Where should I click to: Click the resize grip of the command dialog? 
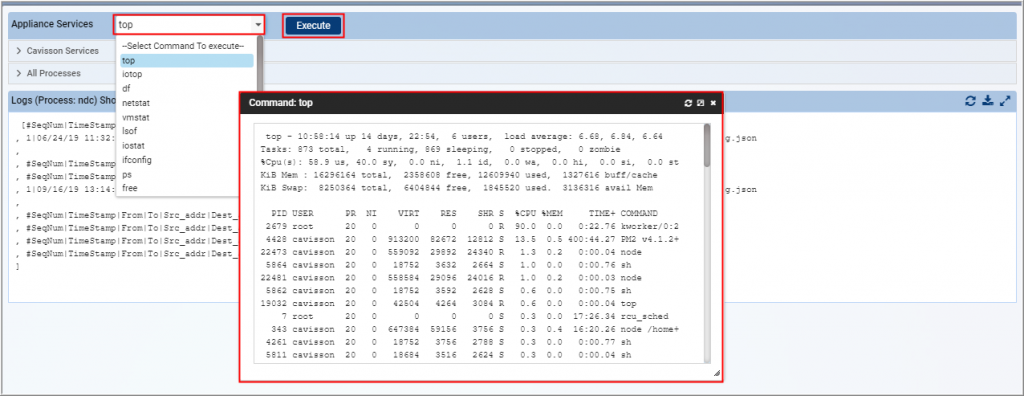click(716, 373)
